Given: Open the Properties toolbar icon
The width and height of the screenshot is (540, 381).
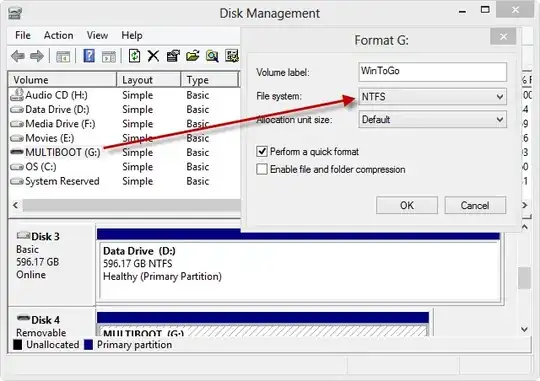Looking at the screenshot, I should click(x=173, y=56).
